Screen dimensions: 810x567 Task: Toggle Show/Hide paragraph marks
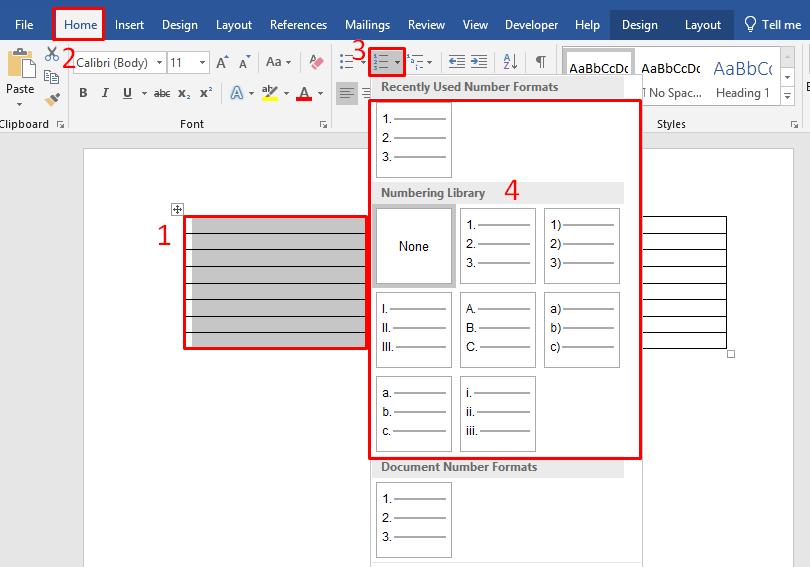(540, 62)
